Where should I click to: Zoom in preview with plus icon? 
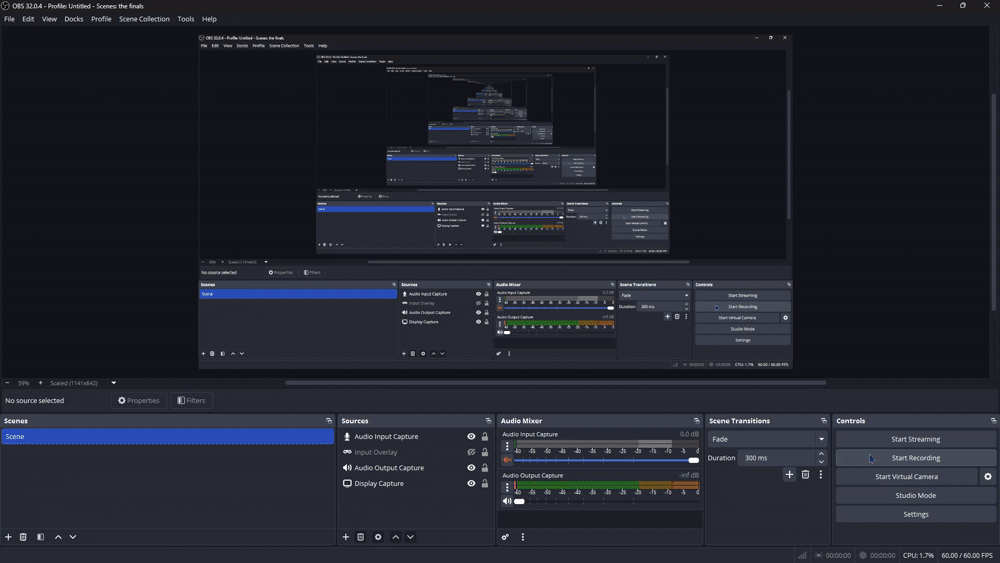point(40,383)
